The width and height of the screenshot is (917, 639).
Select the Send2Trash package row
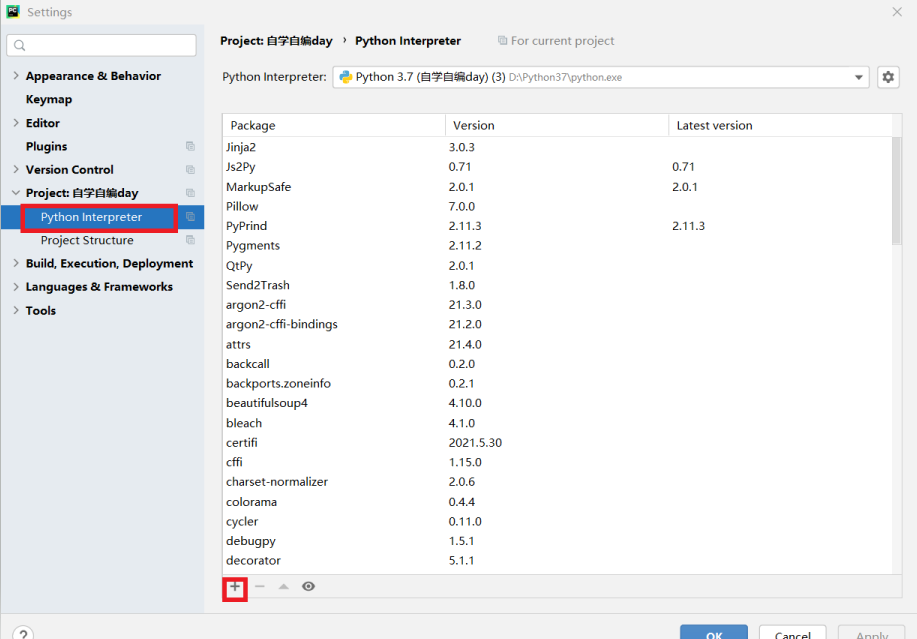point(557,285)
